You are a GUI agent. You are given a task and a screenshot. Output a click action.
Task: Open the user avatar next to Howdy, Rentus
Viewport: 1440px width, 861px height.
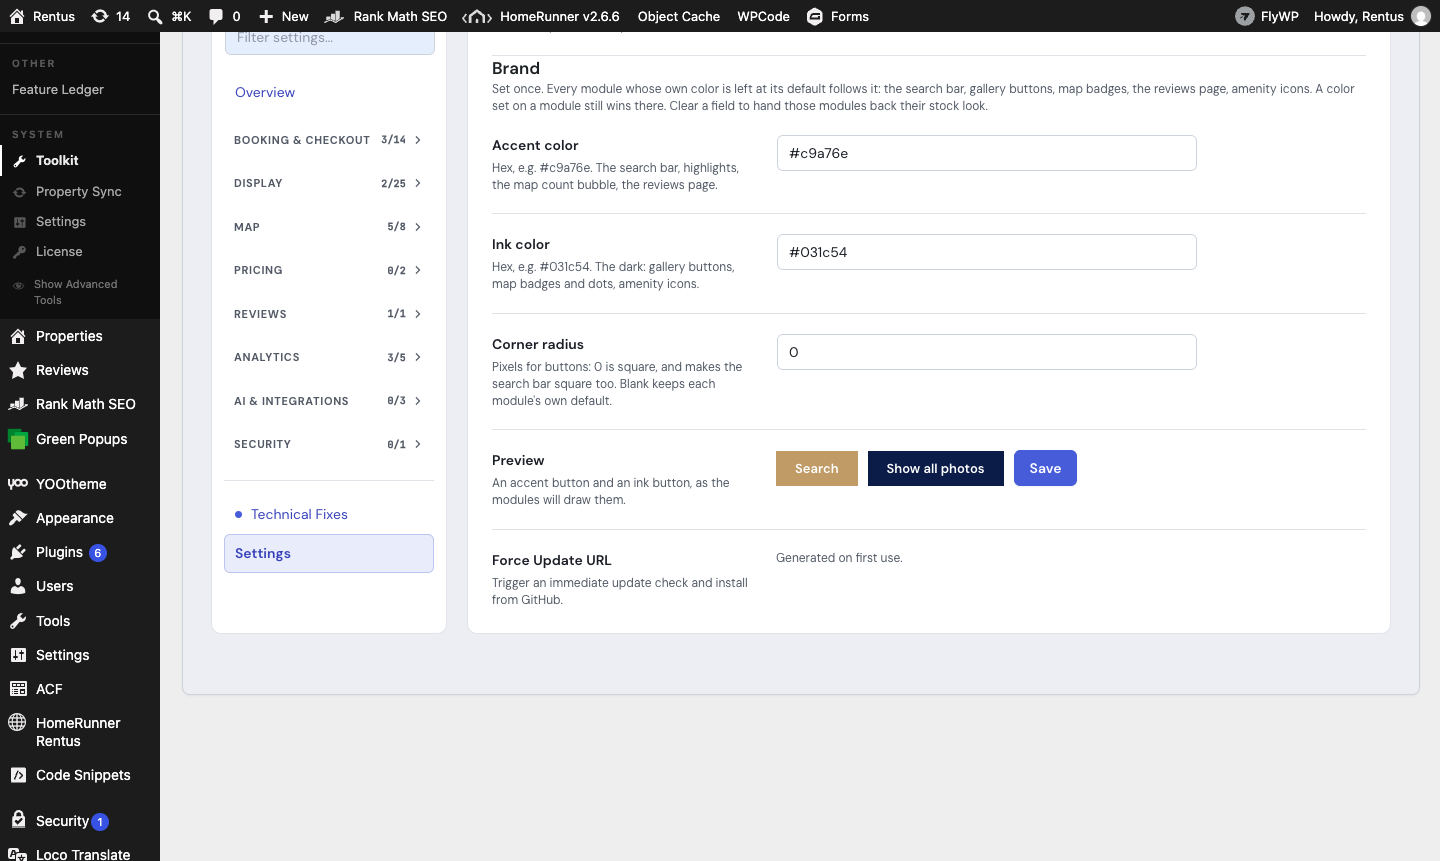(1420, 16)
